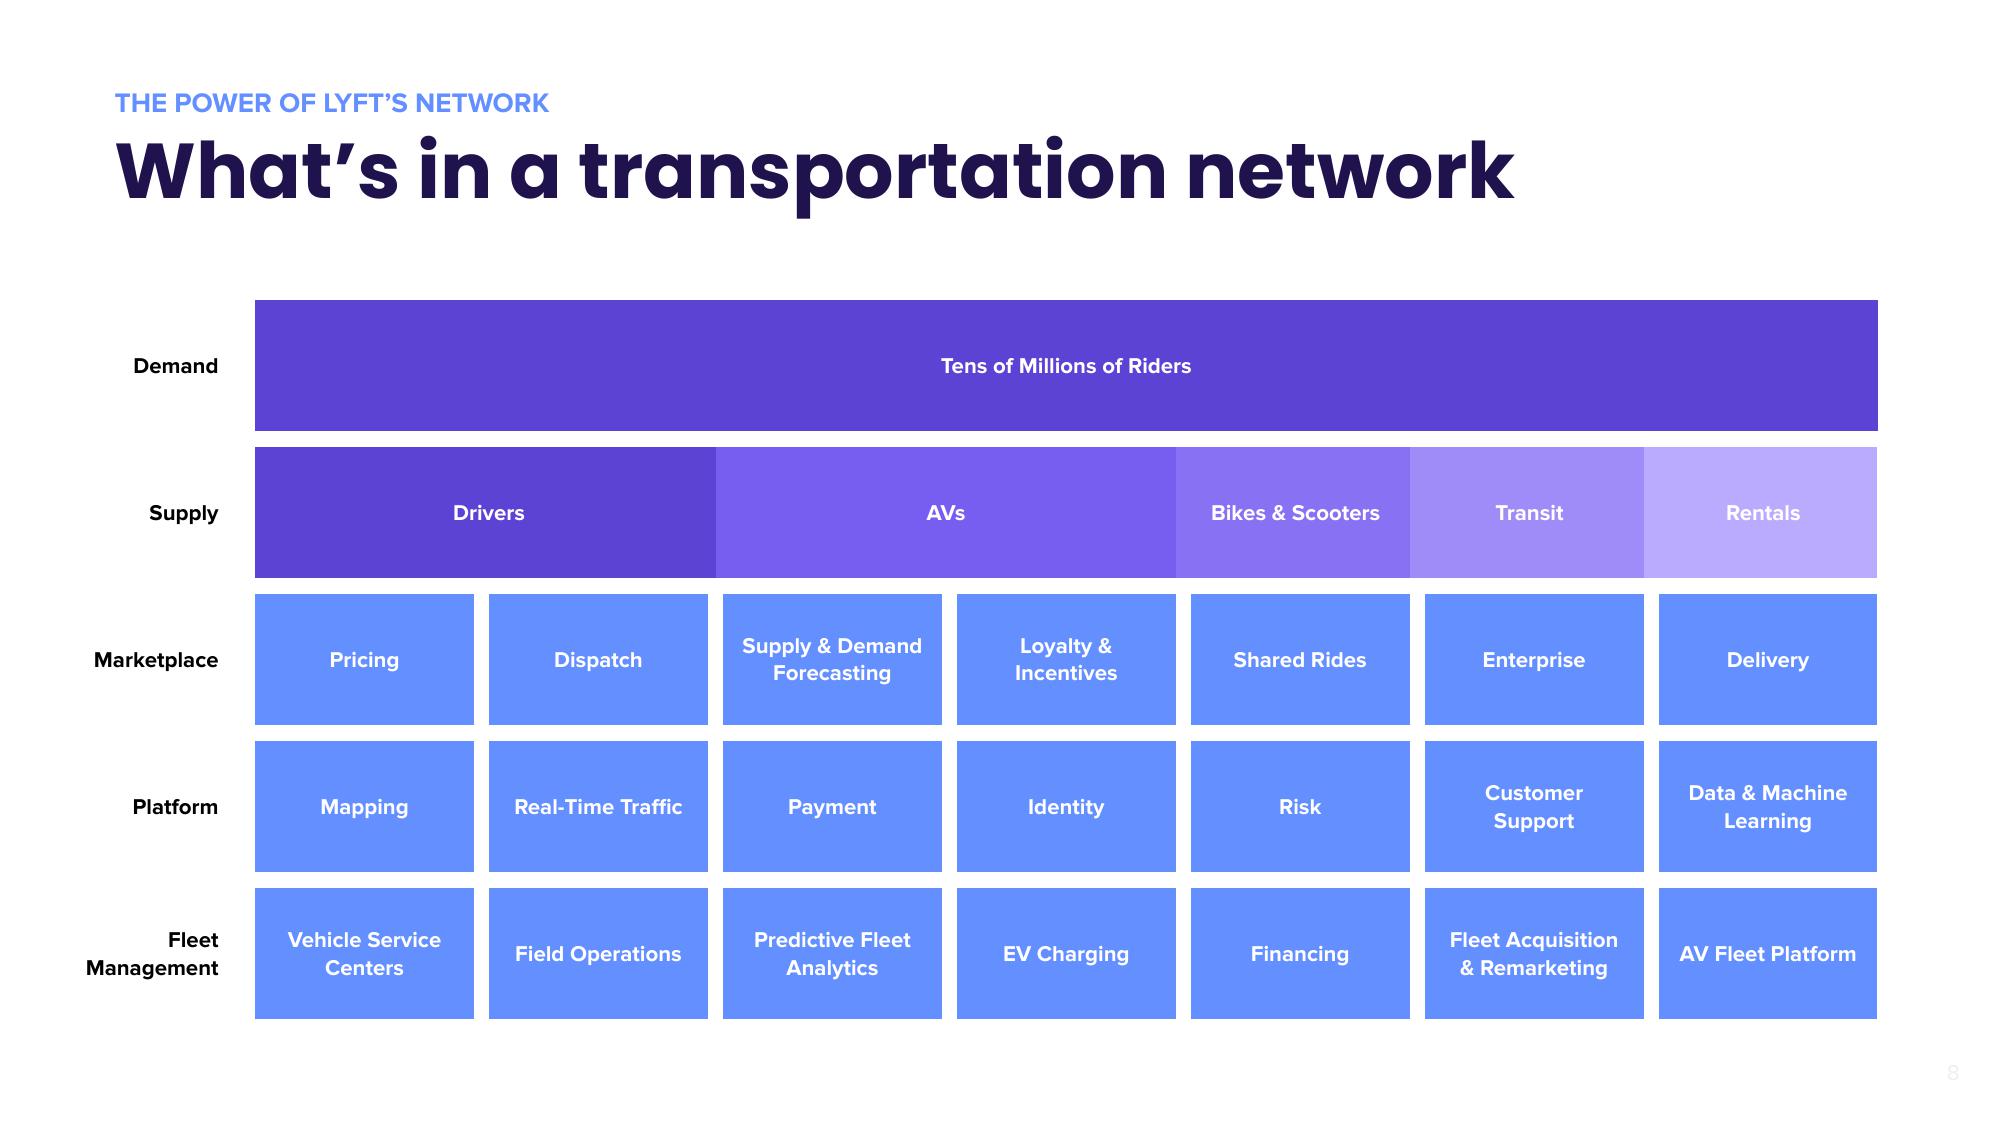Select the Dispatch marketplace icon
2000x1125 pixels.
tap(598, 659)
